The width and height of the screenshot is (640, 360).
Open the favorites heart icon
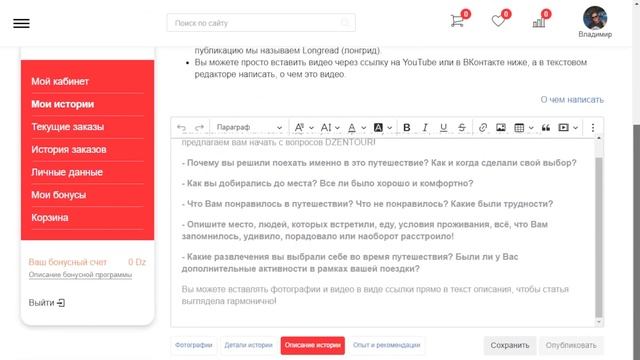(x=498, y=20)
